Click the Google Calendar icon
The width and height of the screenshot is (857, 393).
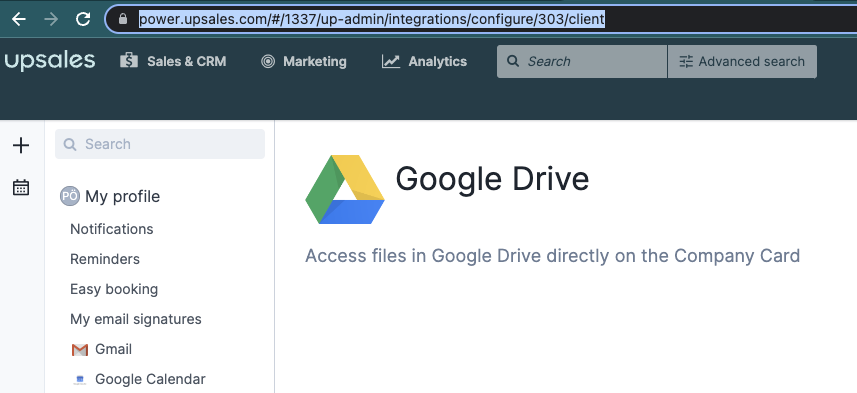(80, 380)
